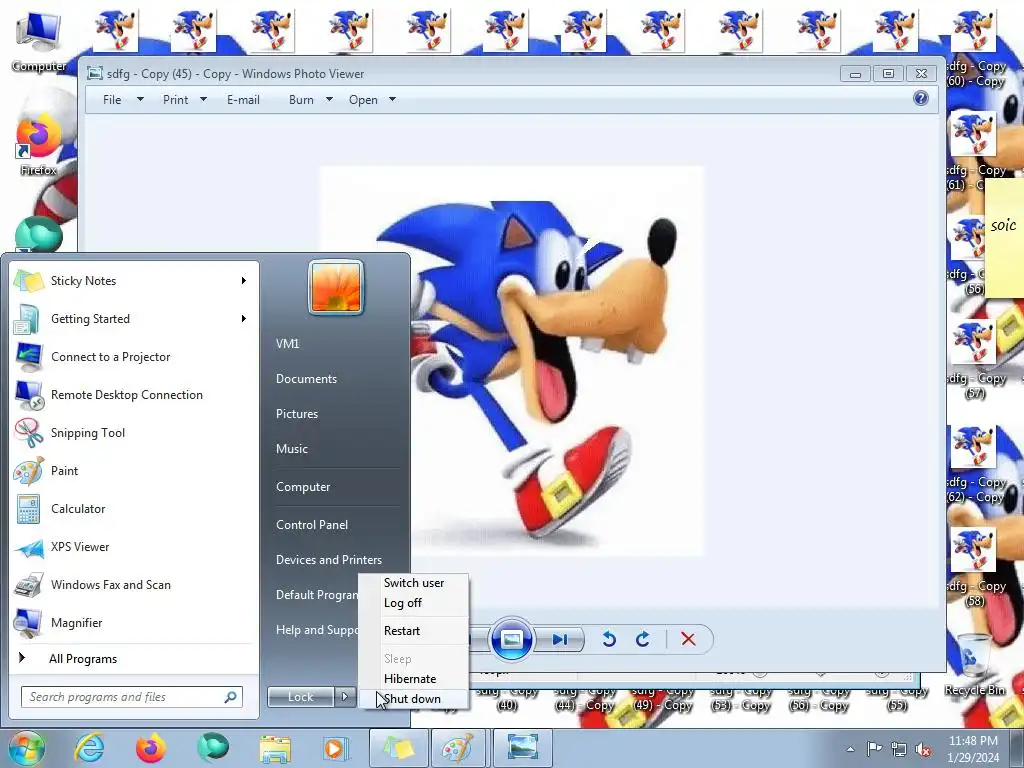Click the Start orb button
This screenshot has width=1024, height=768.
[26, 748]
